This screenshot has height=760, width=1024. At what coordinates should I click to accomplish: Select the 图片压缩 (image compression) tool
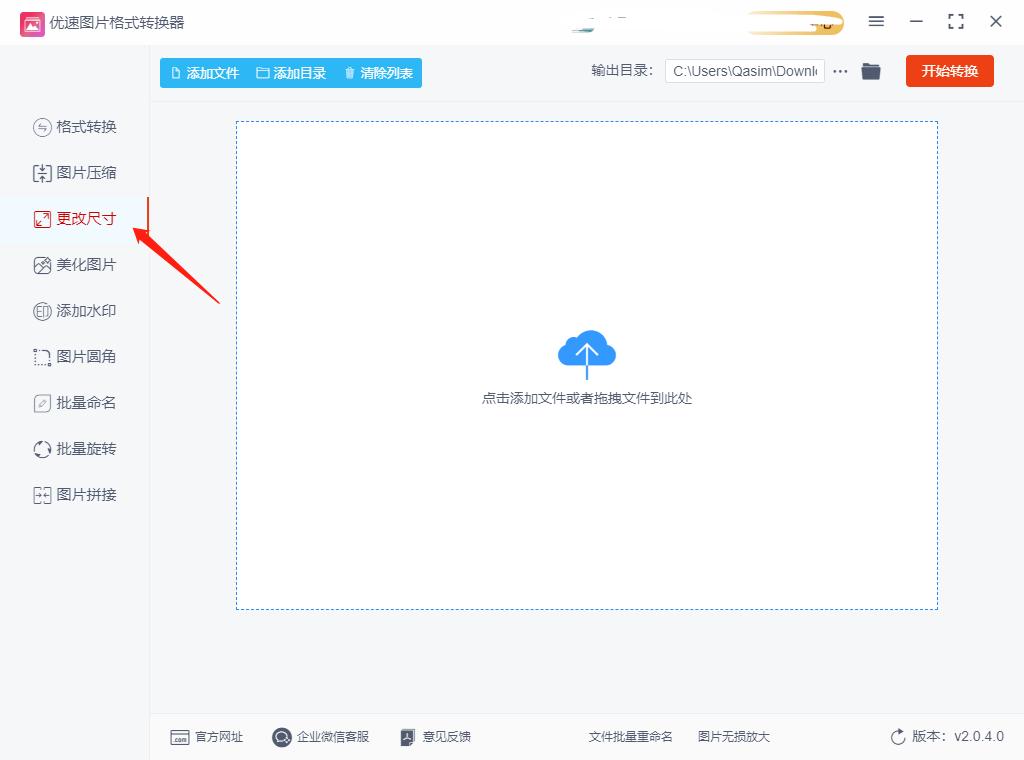pos(75,173)
